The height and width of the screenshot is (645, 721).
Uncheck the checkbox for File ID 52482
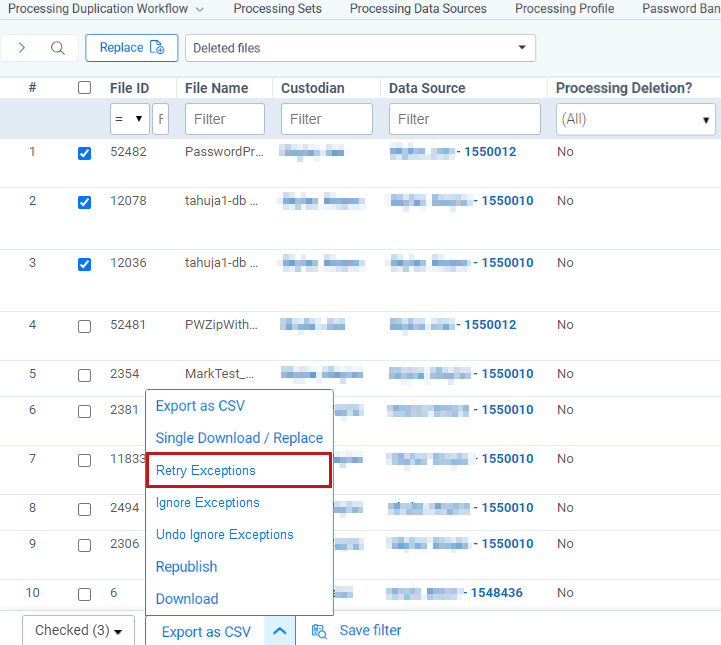tap(85, 153)
